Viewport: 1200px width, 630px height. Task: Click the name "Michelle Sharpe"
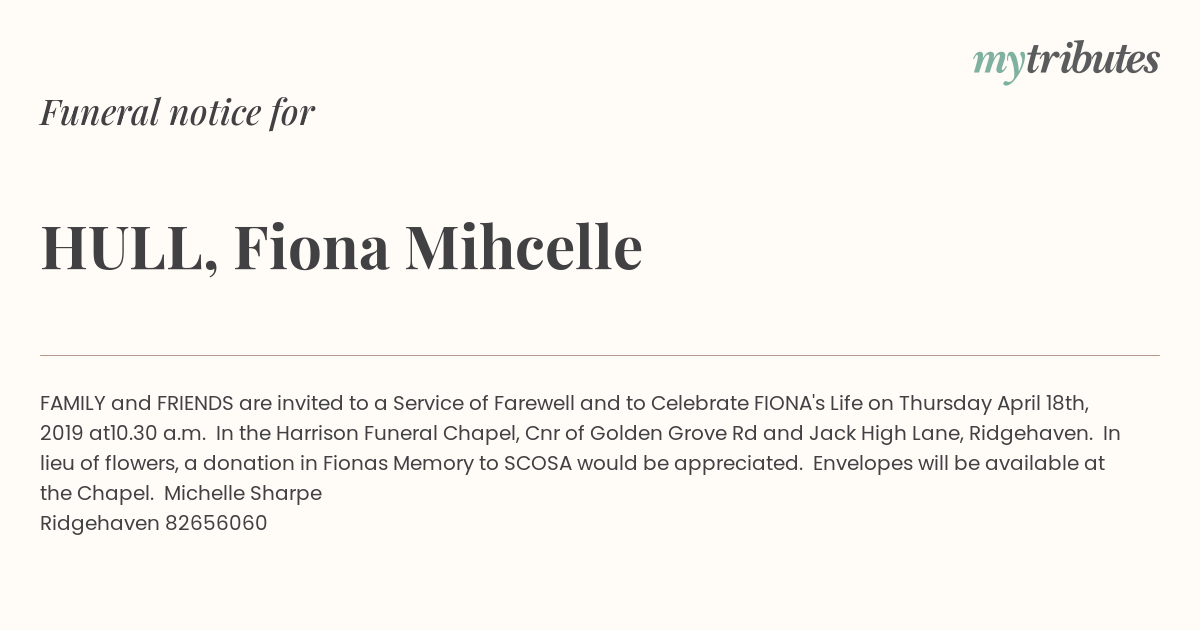(243, 494)
